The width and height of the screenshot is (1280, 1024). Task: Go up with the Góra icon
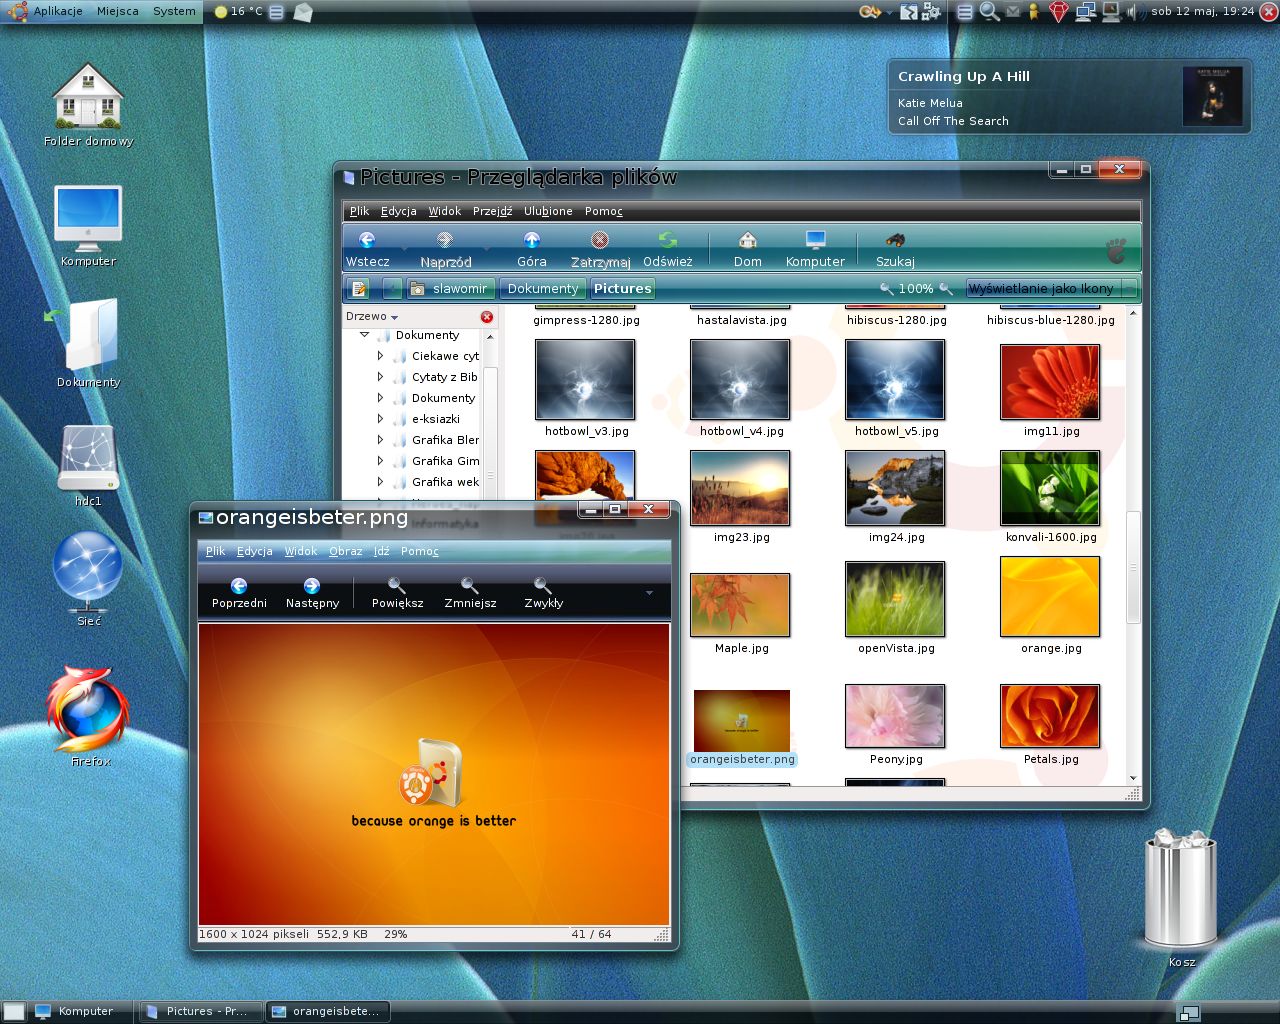(532, 240)
